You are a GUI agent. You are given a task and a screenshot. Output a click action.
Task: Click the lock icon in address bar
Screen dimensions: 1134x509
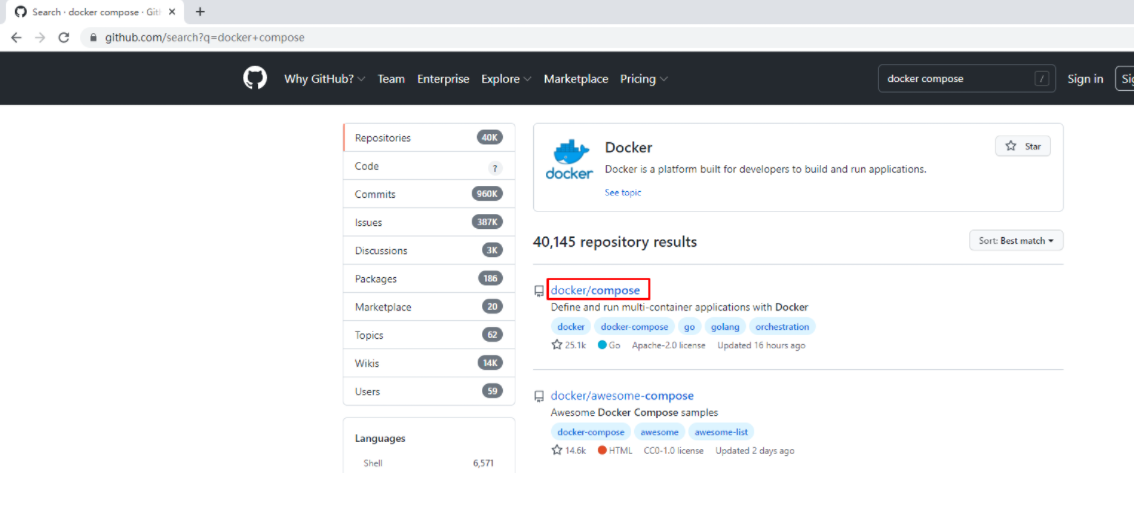(93, 38)
